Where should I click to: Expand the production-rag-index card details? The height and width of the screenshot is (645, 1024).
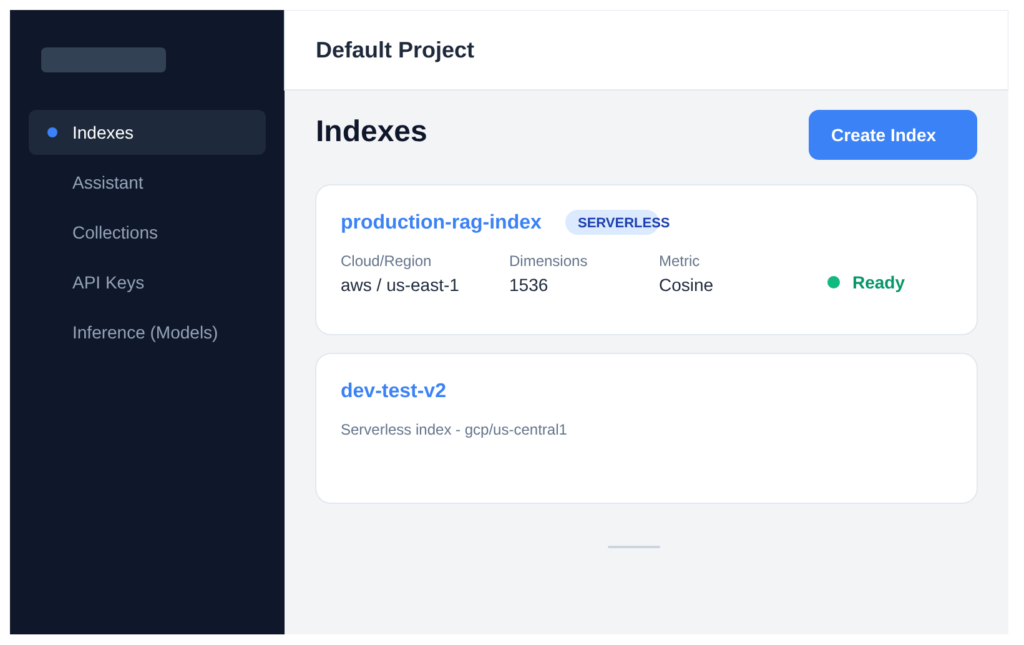pos(646,259)
